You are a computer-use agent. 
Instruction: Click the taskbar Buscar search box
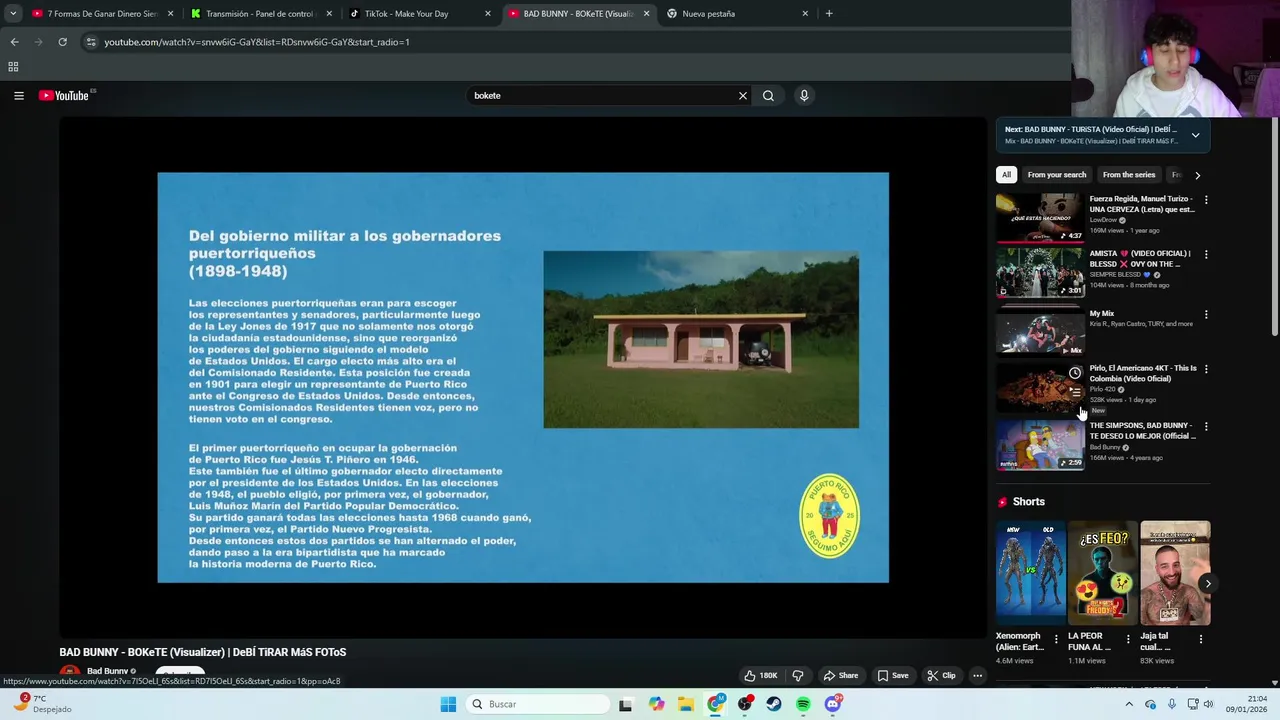point(538,704)
